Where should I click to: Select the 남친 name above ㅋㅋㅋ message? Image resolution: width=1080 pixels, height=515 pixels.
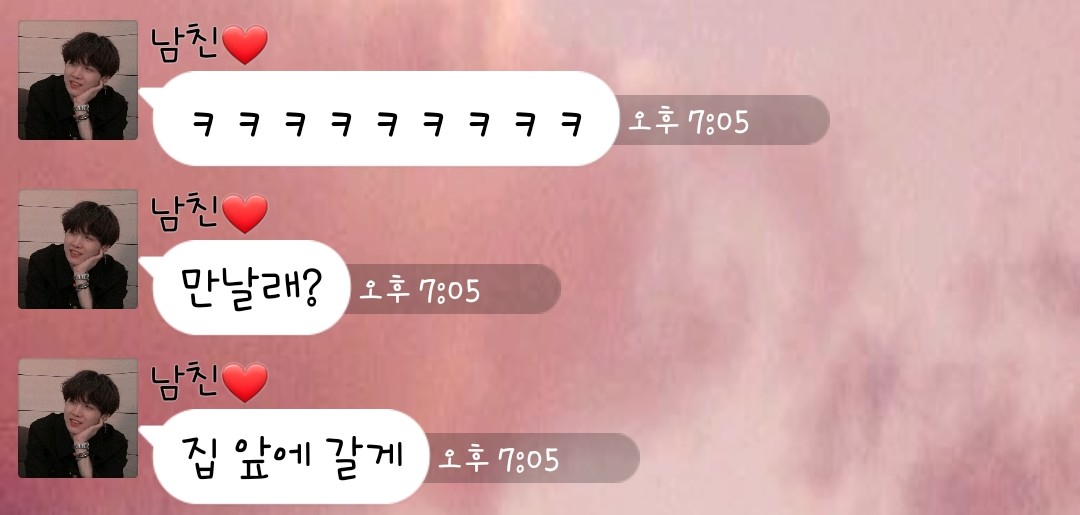(186, 44)
